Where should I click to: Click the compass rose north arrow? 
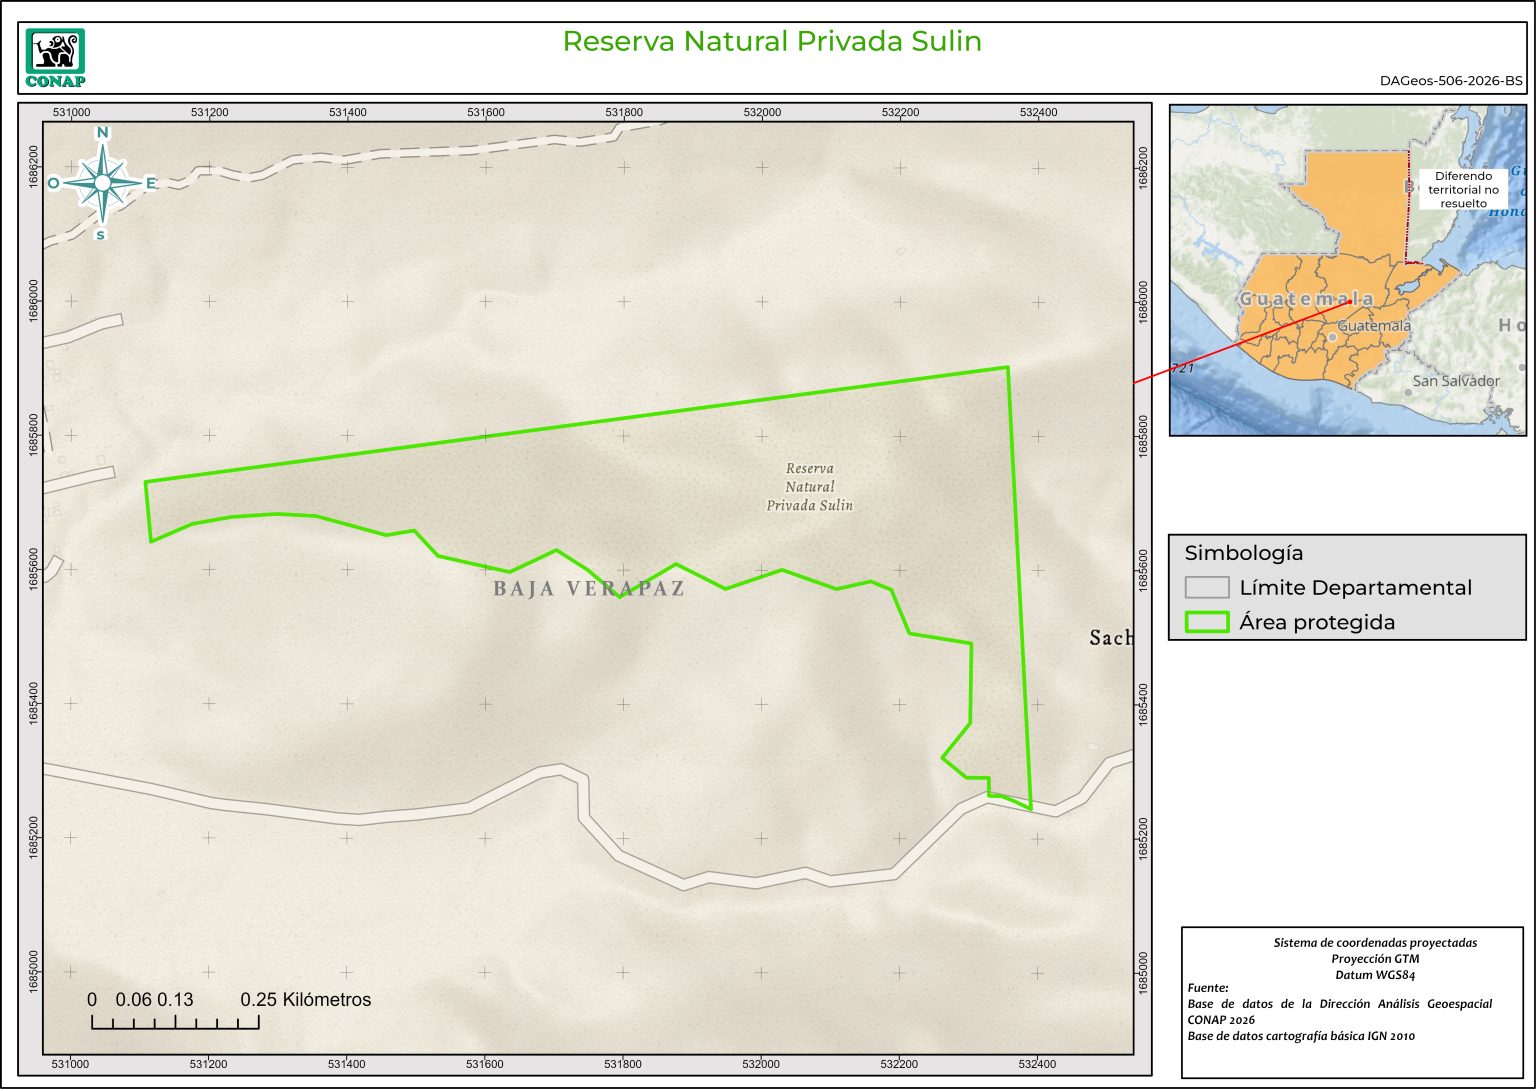(x=102, y=182)
